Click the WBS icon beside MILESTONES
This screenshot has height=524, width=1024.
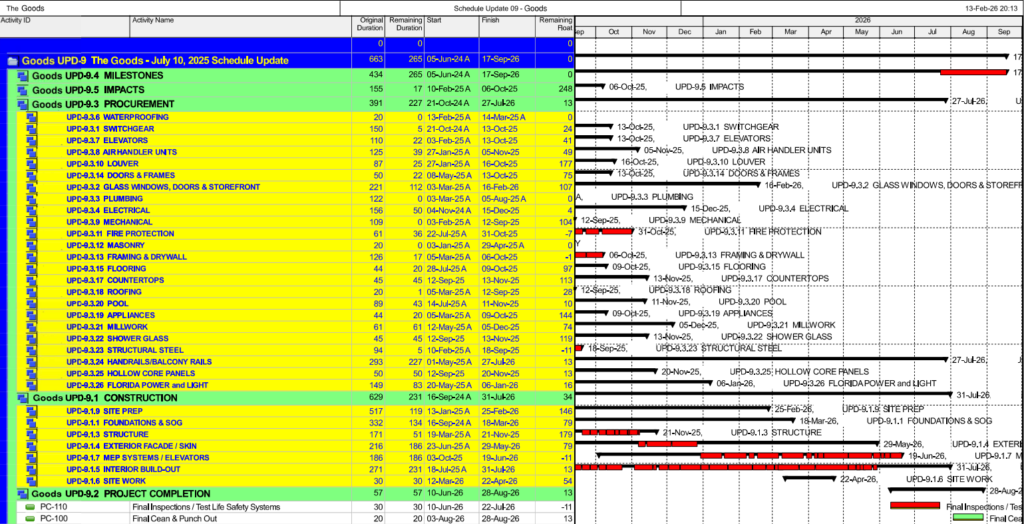[22, 75]
